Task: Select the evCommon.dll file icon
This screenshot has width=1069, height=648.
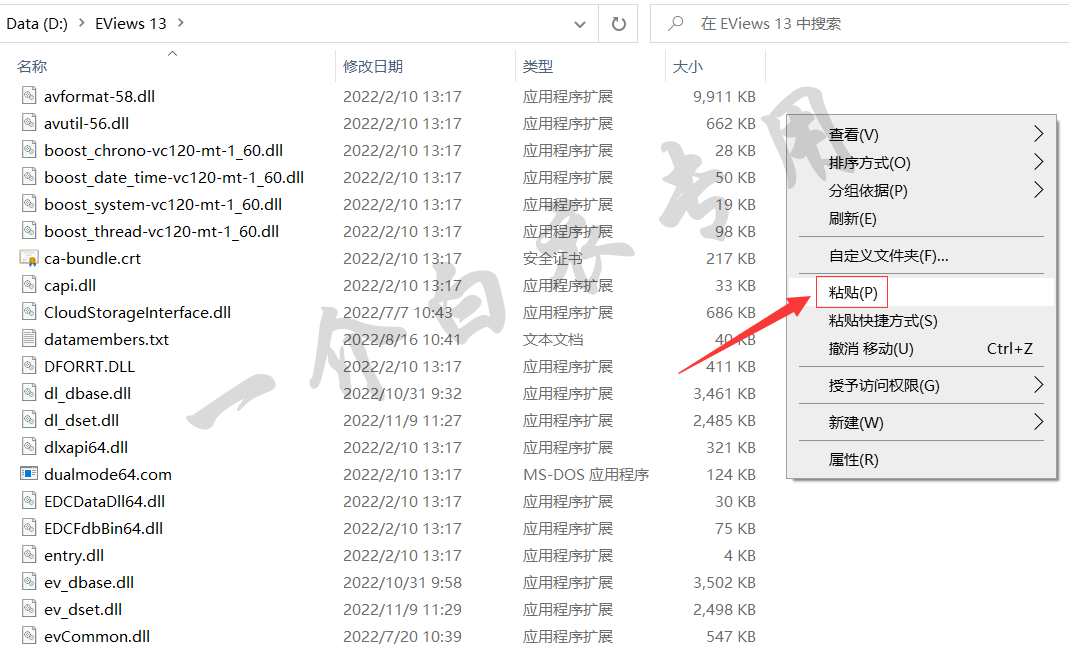Action: coord(28,636)
